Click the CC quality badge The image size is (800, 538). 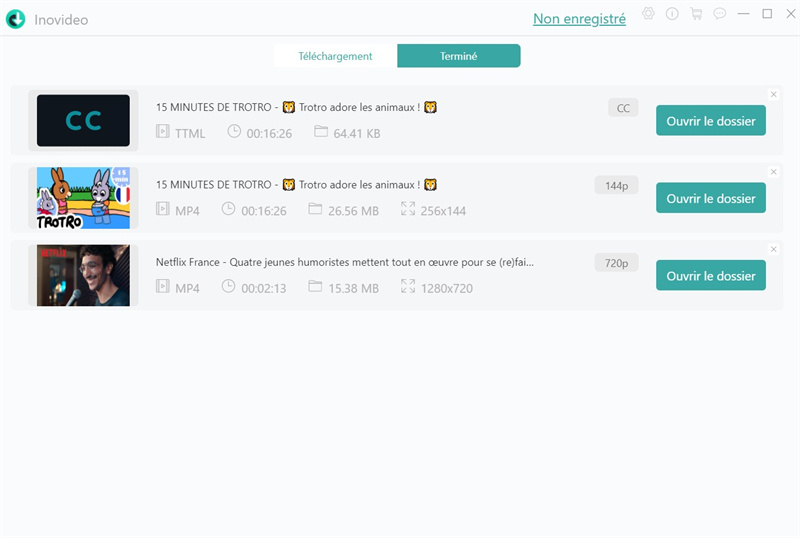click(623, 108)
